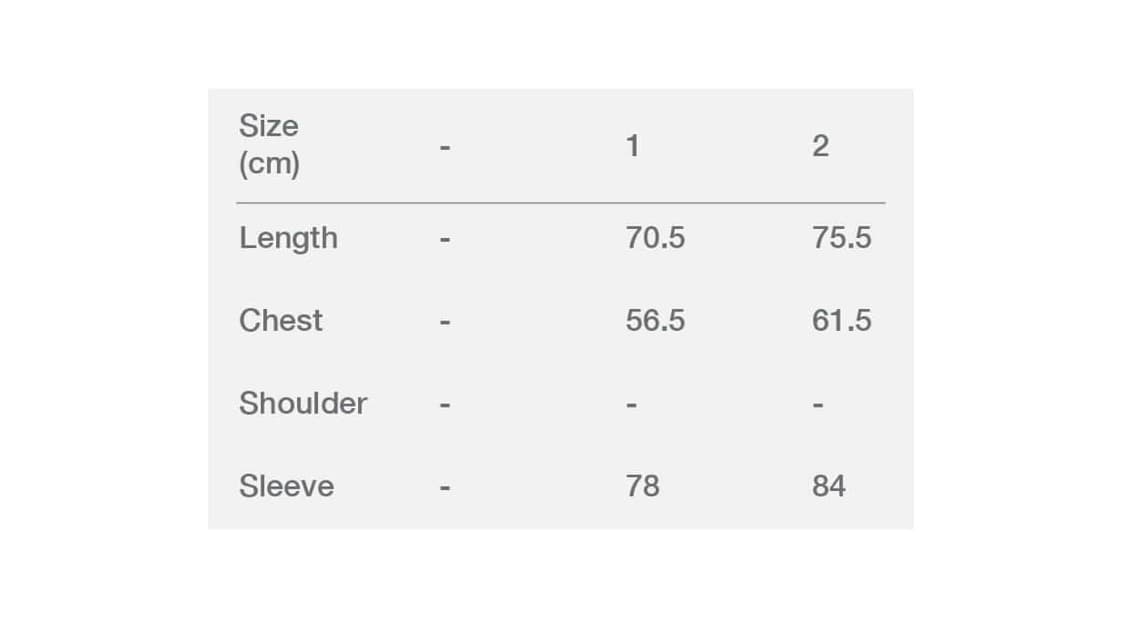1125x638 pixels.
Task: Select the 61.5 chest value
Action: [841, 321]
